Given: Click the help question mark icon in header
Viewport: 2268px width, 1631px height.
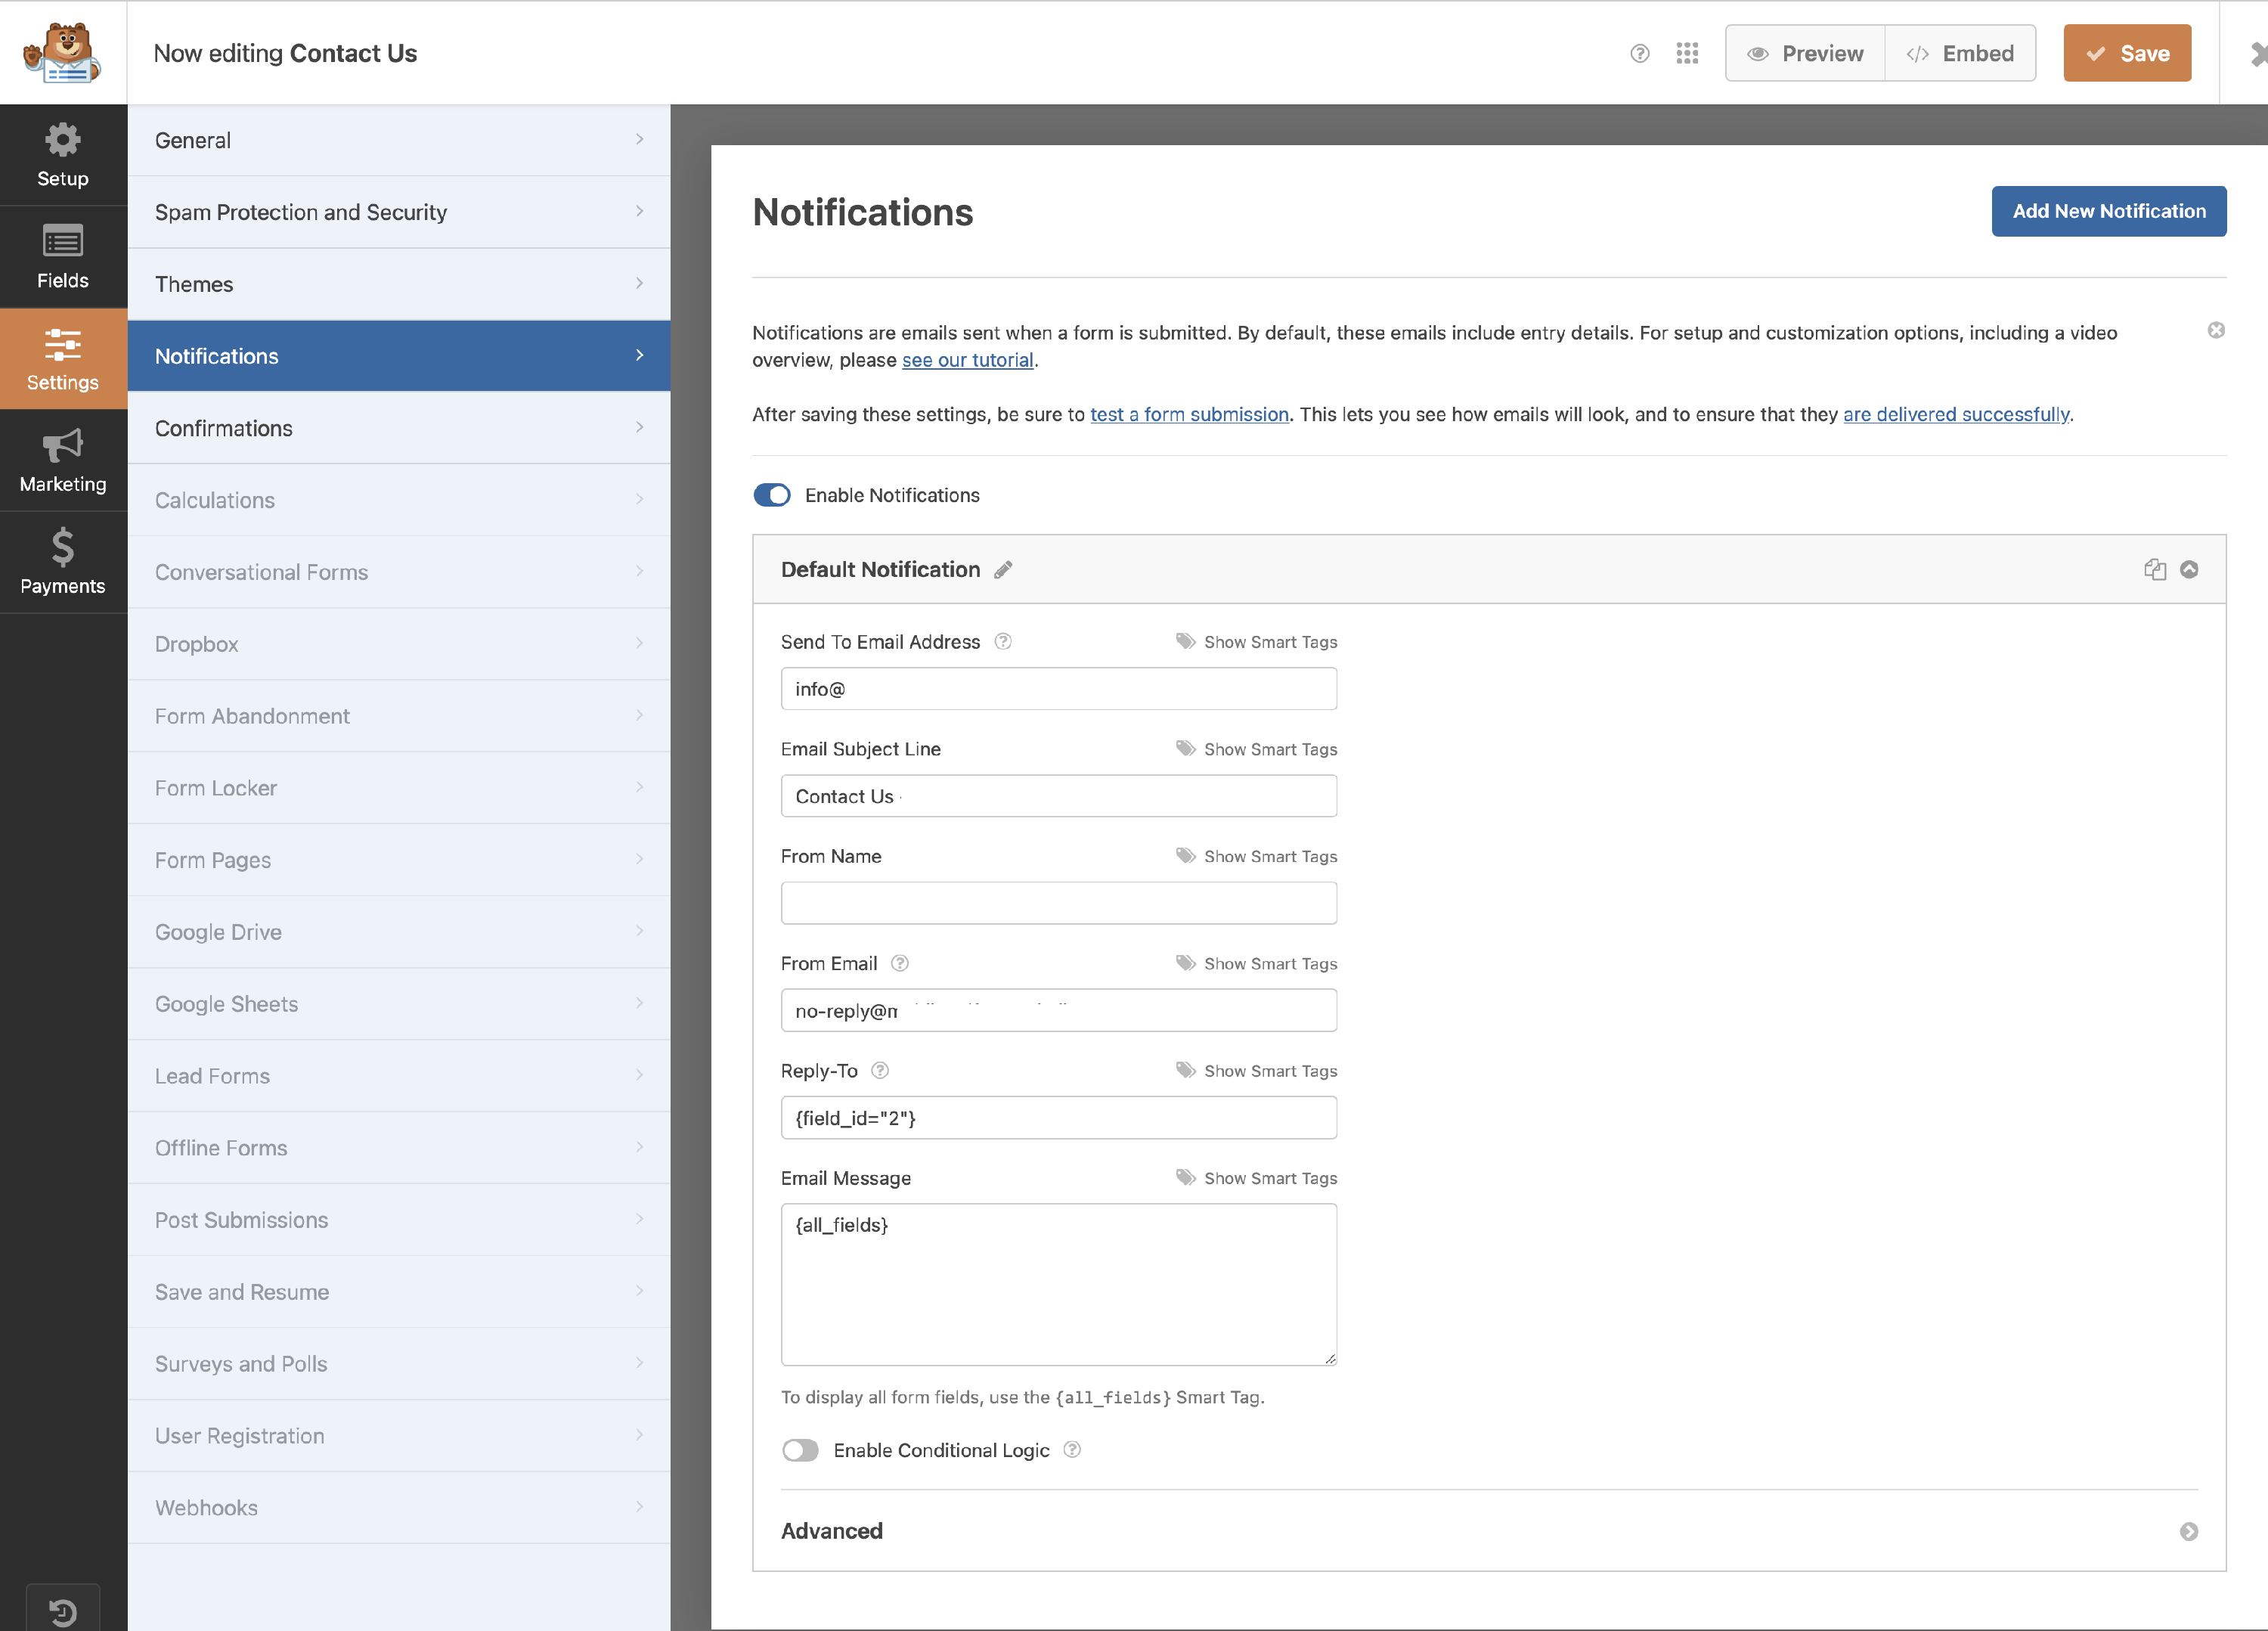Looking at the screenshot, I should [1639, 53].
